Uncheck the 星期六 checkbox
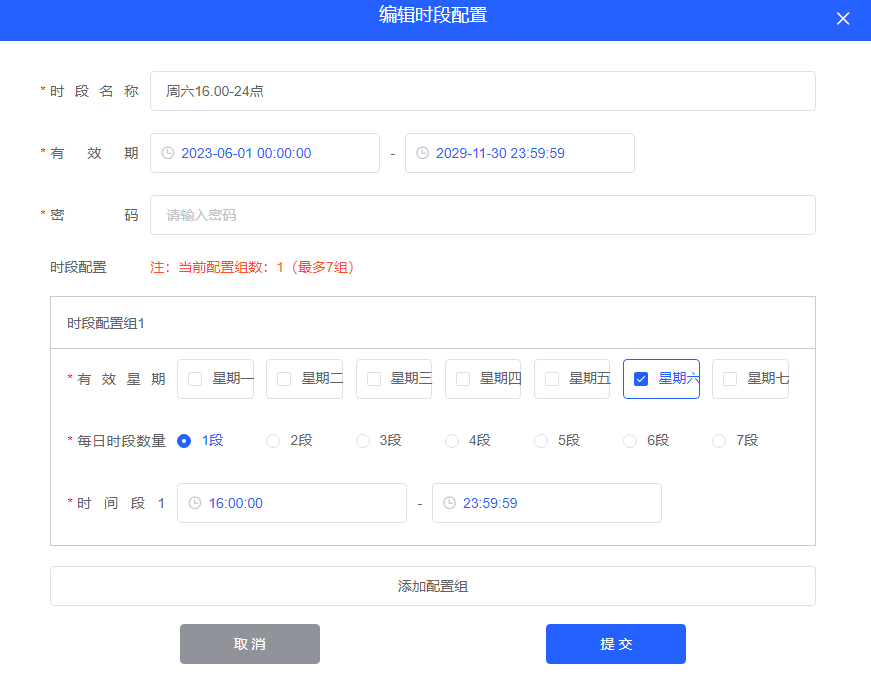The height and width of the screenshot is (688, 871). click(641, 379)
